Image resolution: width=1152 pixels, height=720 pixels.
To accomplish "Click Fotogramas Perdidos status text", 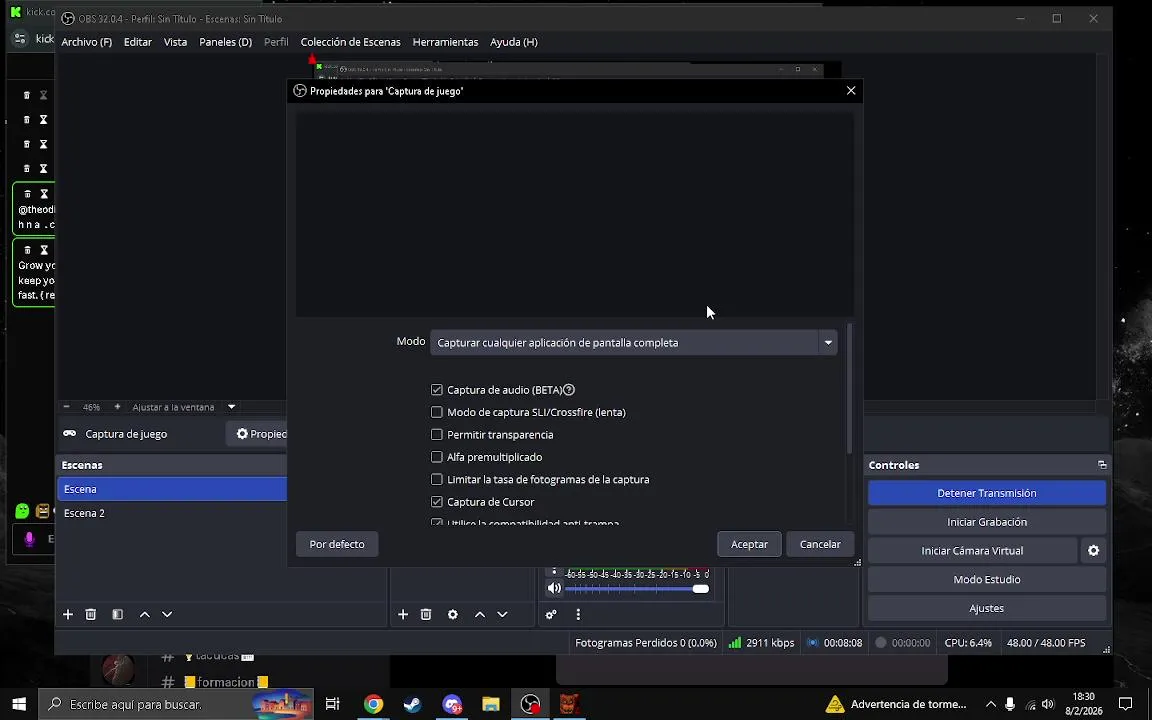I will tap(646, 643).
